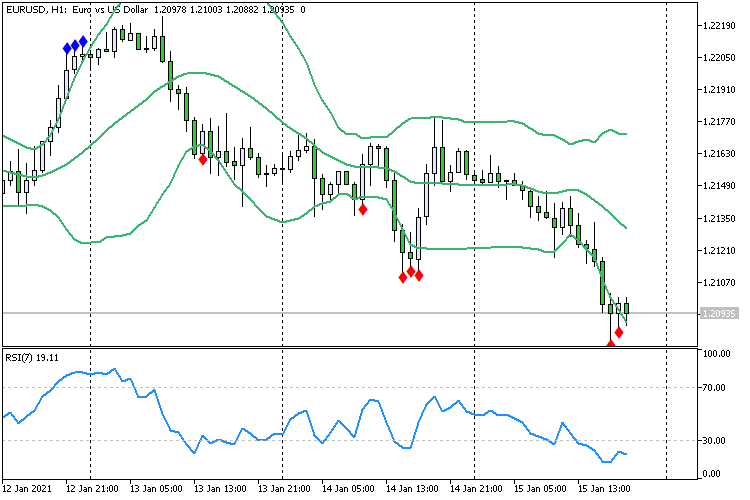
Task: Click price axis label 1.21630
Action: [x=719, y=154]
